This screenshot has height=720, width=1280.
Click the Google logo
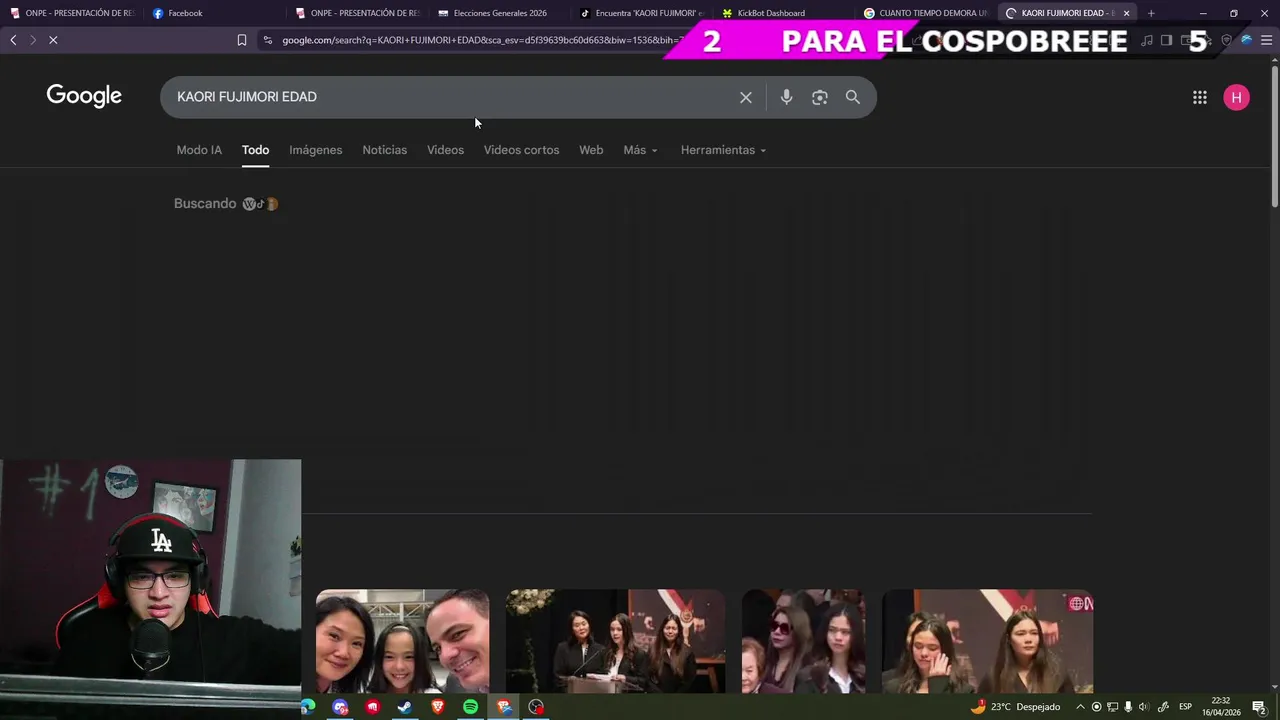tap(84, 96)
